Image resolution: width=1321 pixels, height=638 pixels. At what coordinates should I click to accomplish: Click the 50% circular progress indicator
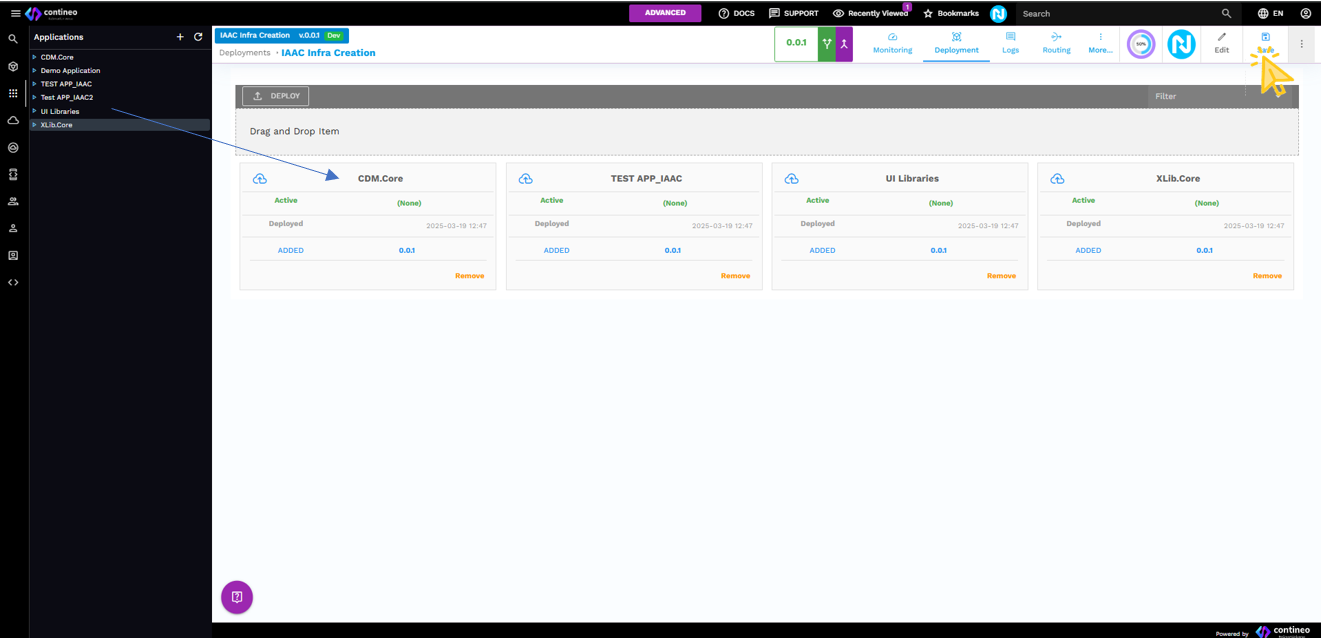click(1141, 44)
